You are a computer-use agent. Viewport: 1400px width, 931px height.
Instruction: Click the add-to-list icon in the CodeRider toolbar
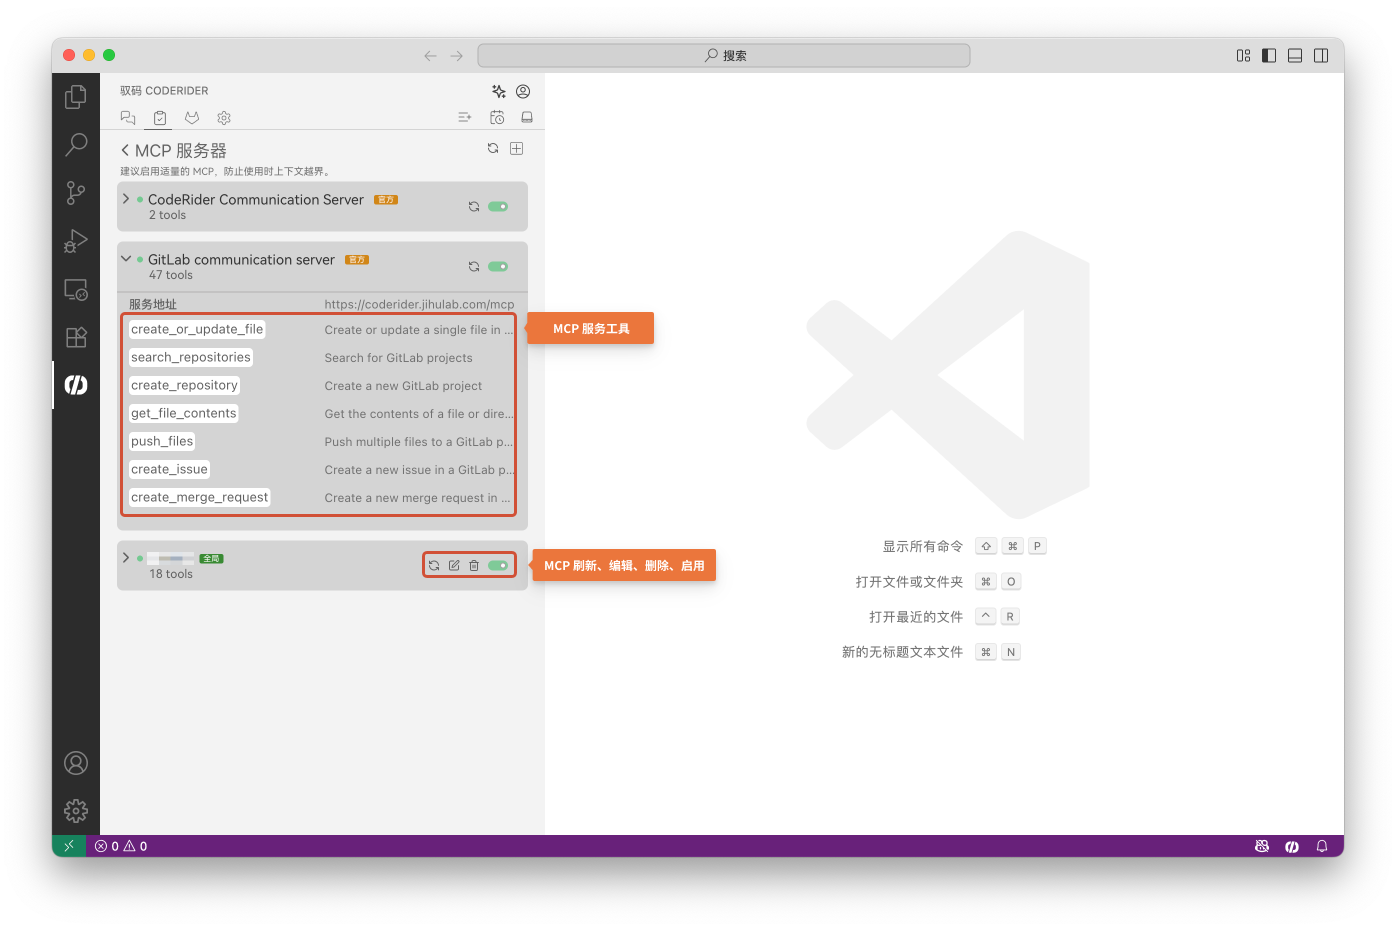coord(465,117)
